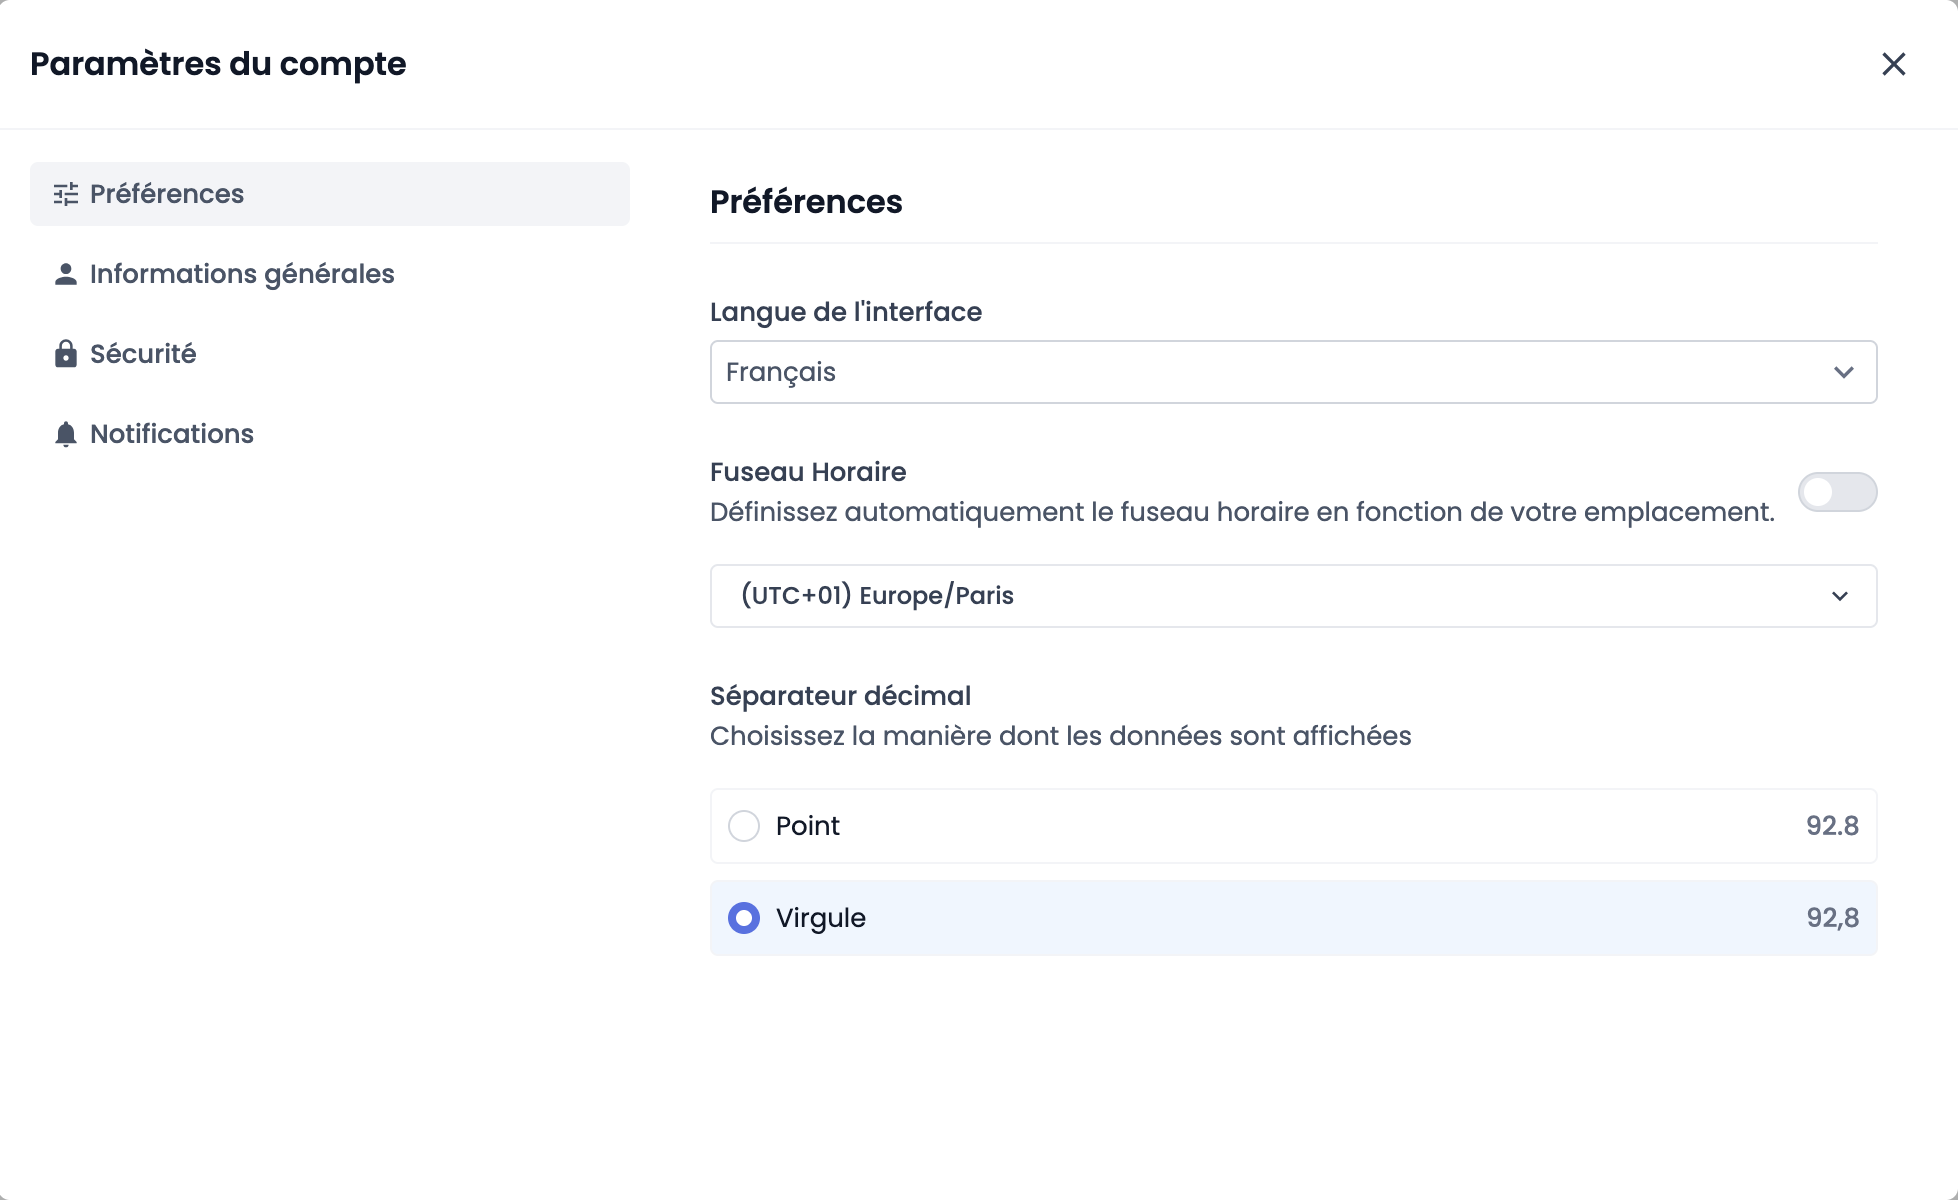This screenshot has height=1200, width=1958.
Task: Switch to Informations générales section
Action: coord(242,274)
